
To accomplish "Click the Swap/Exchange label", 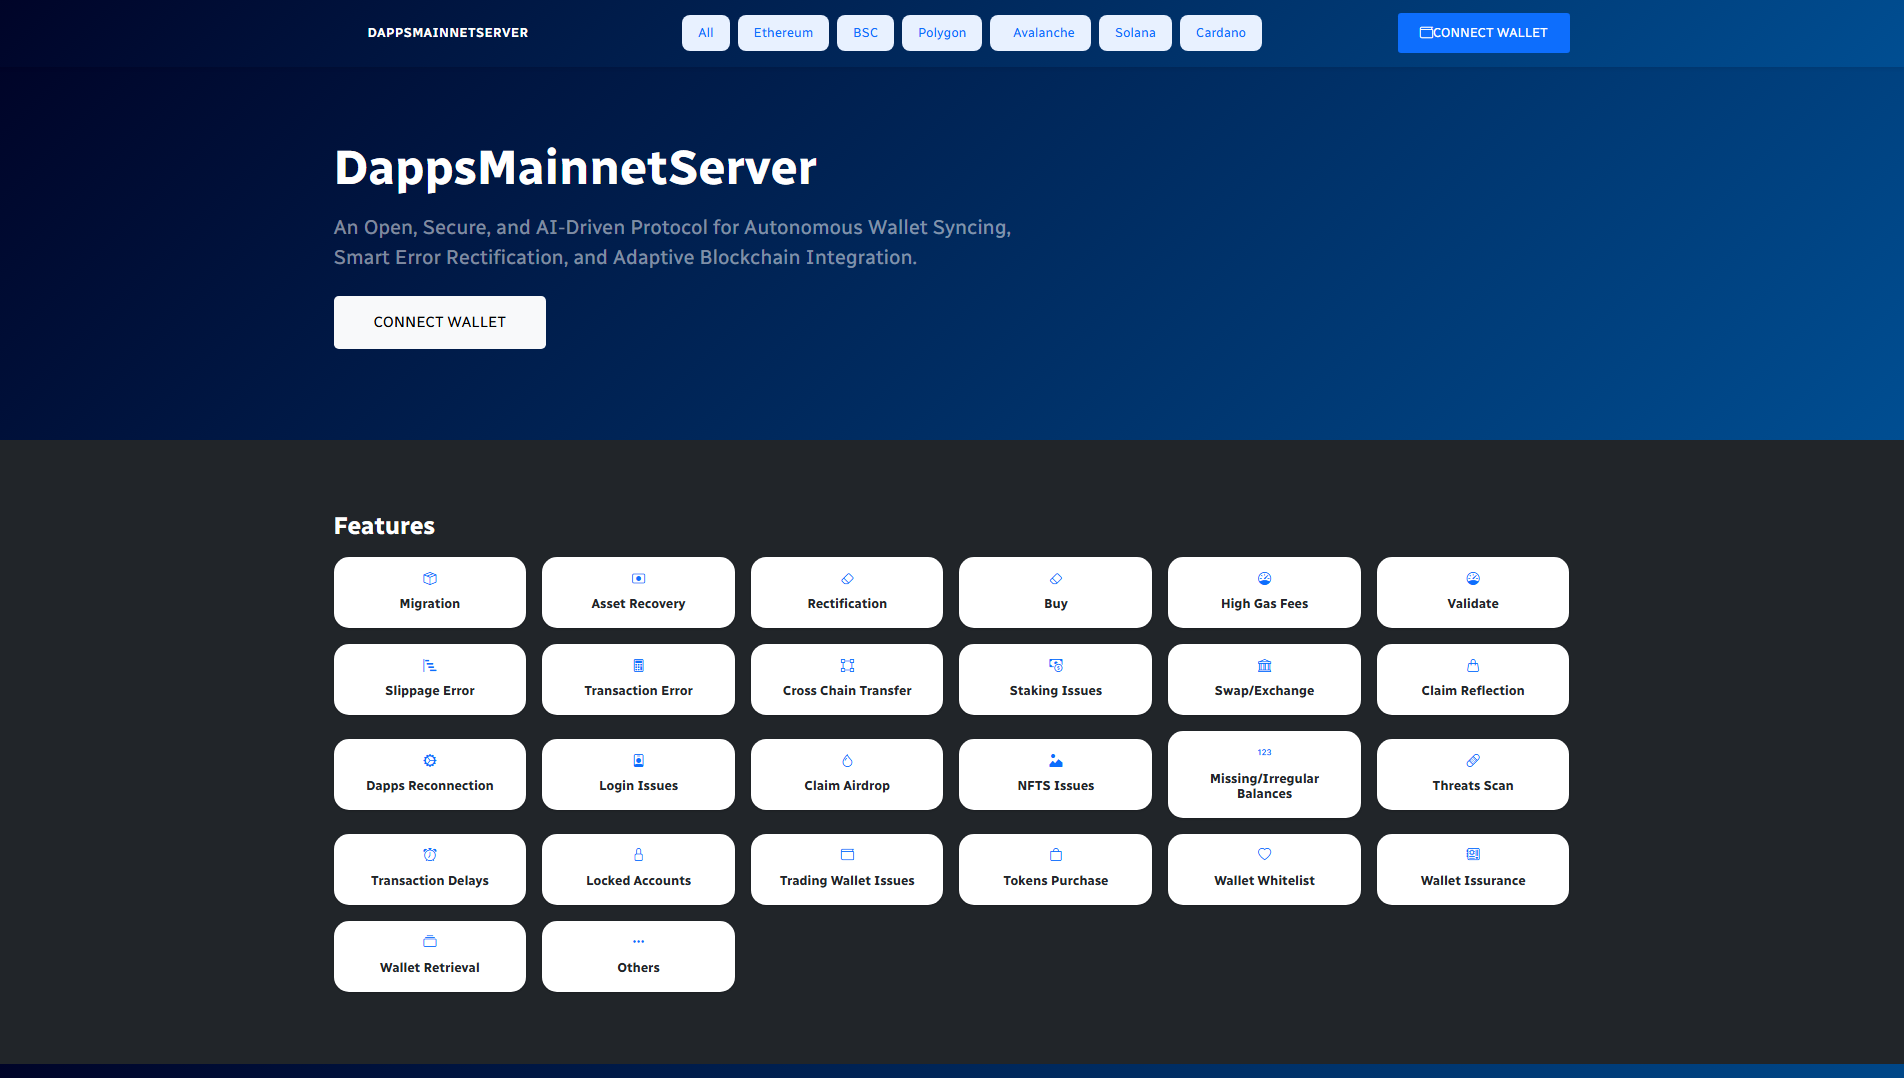I will click(1264, 691).
